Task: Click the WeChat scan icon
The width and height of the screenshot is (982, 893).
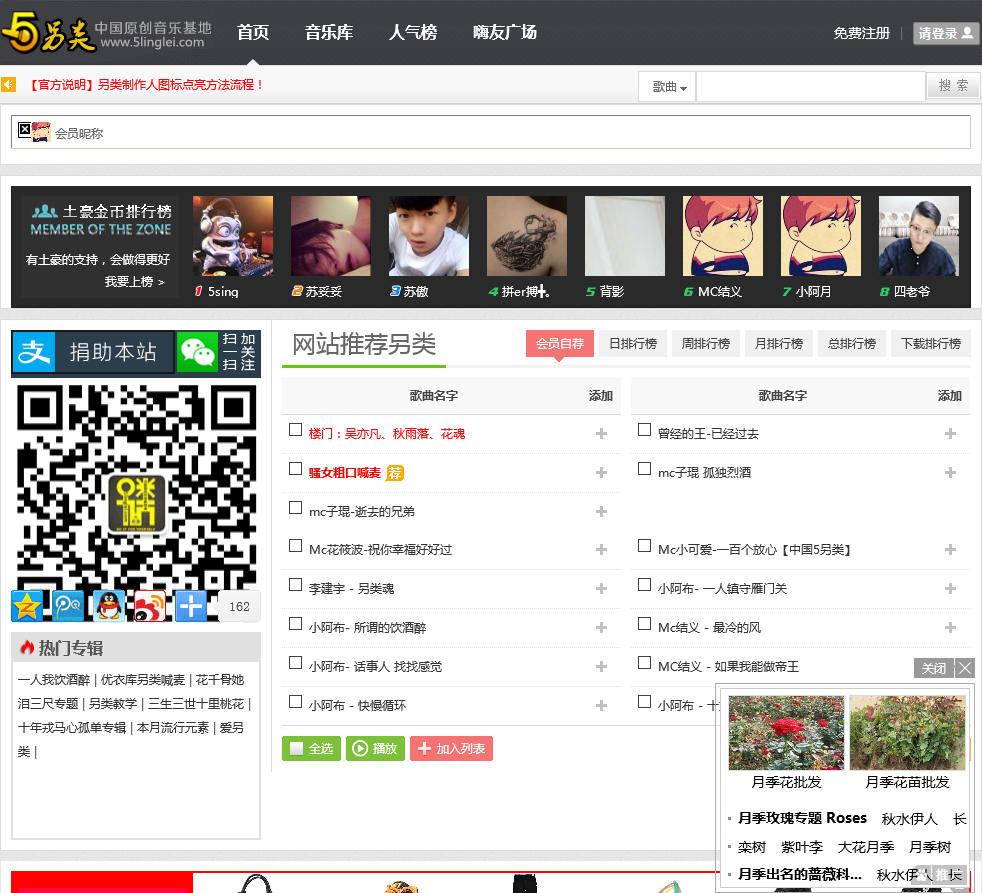Action: coord(197,352)
